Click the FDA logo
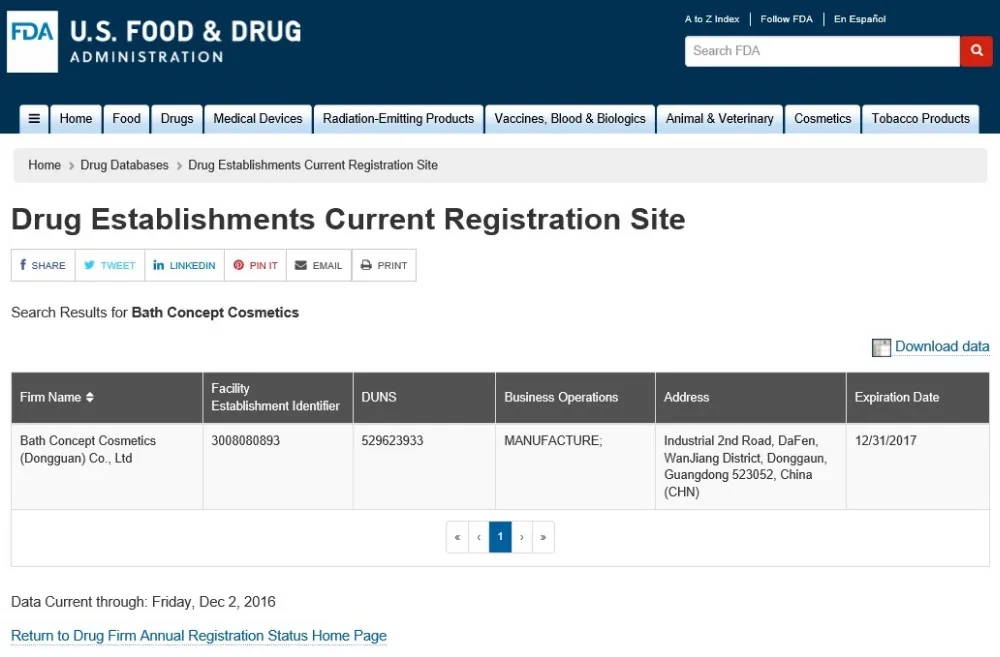Viewport: 1000px width, 657px height. coord(33,41)
